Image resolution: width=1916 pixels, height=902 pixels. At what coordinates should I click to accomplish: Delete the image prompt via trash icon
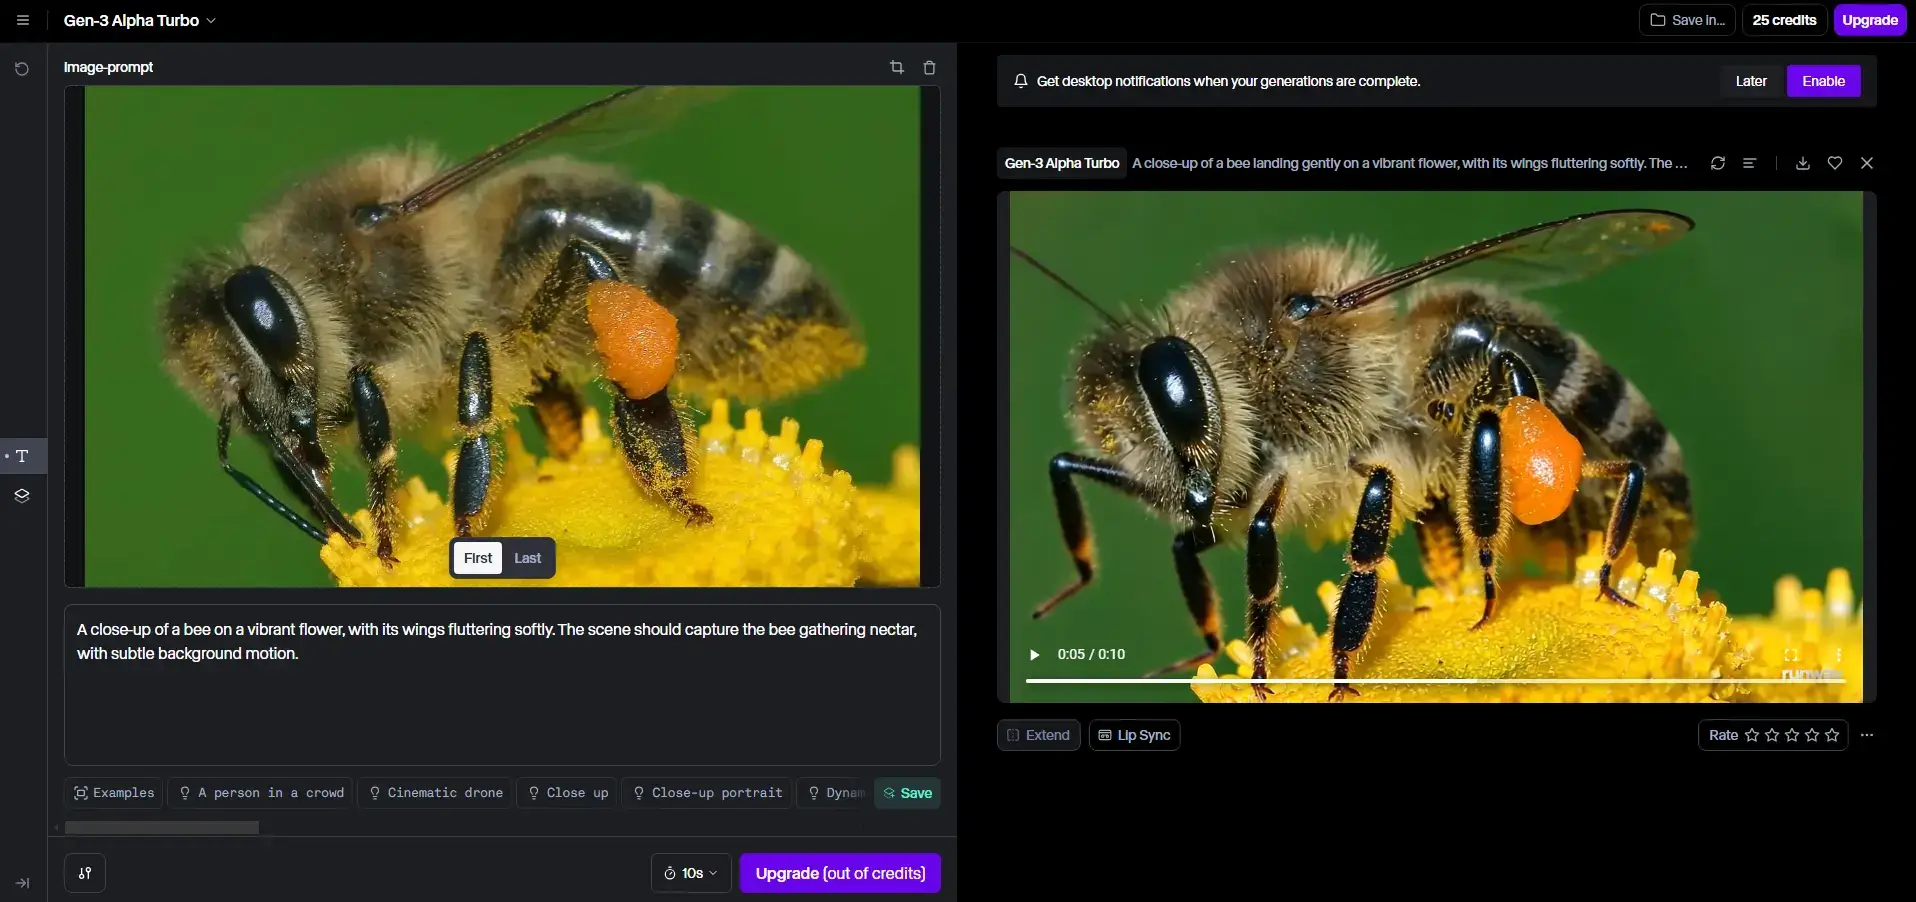(x=929, y=67)
